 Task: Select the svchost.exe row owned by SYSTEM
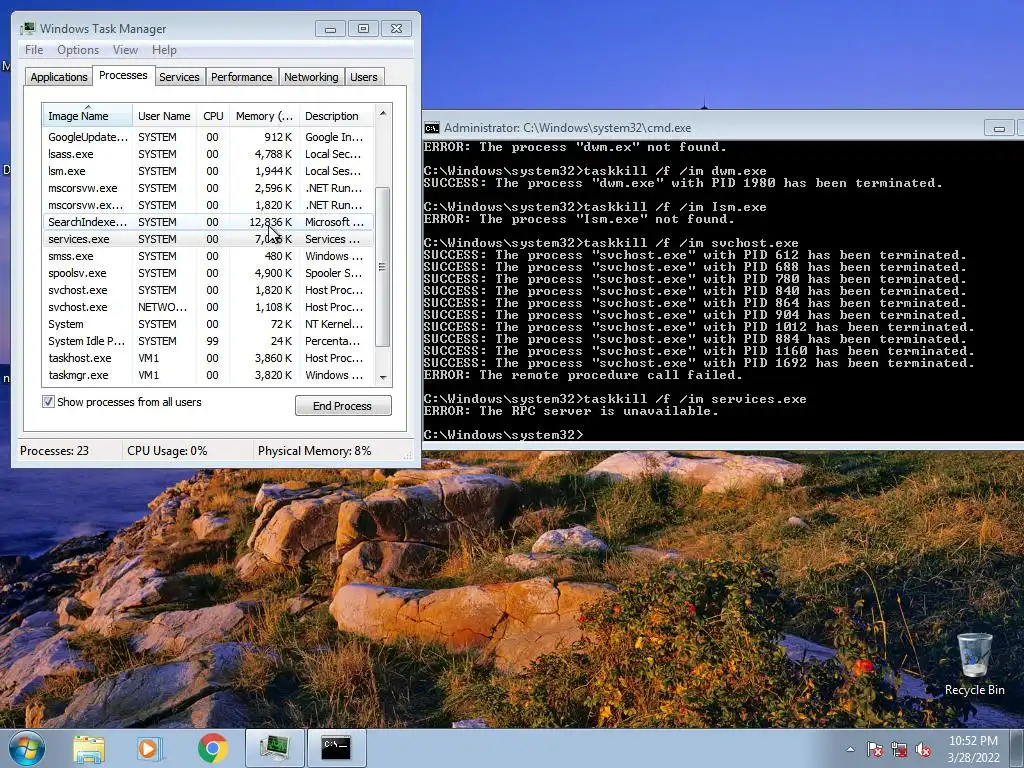pos(208,290)
